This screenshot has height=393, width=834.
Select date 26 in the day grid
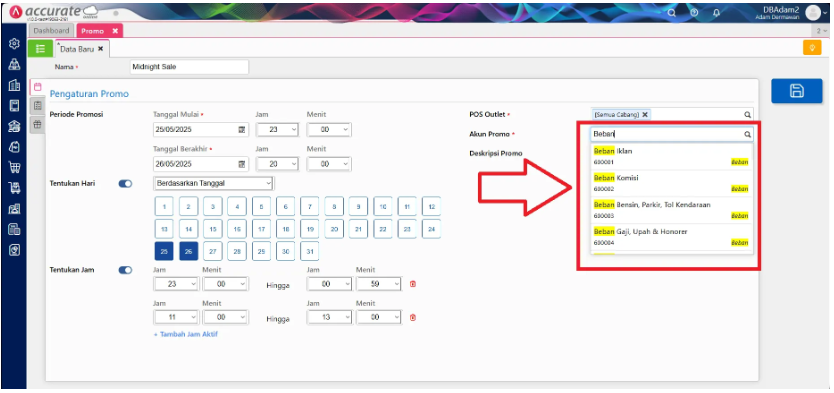(x=188, y=251)
